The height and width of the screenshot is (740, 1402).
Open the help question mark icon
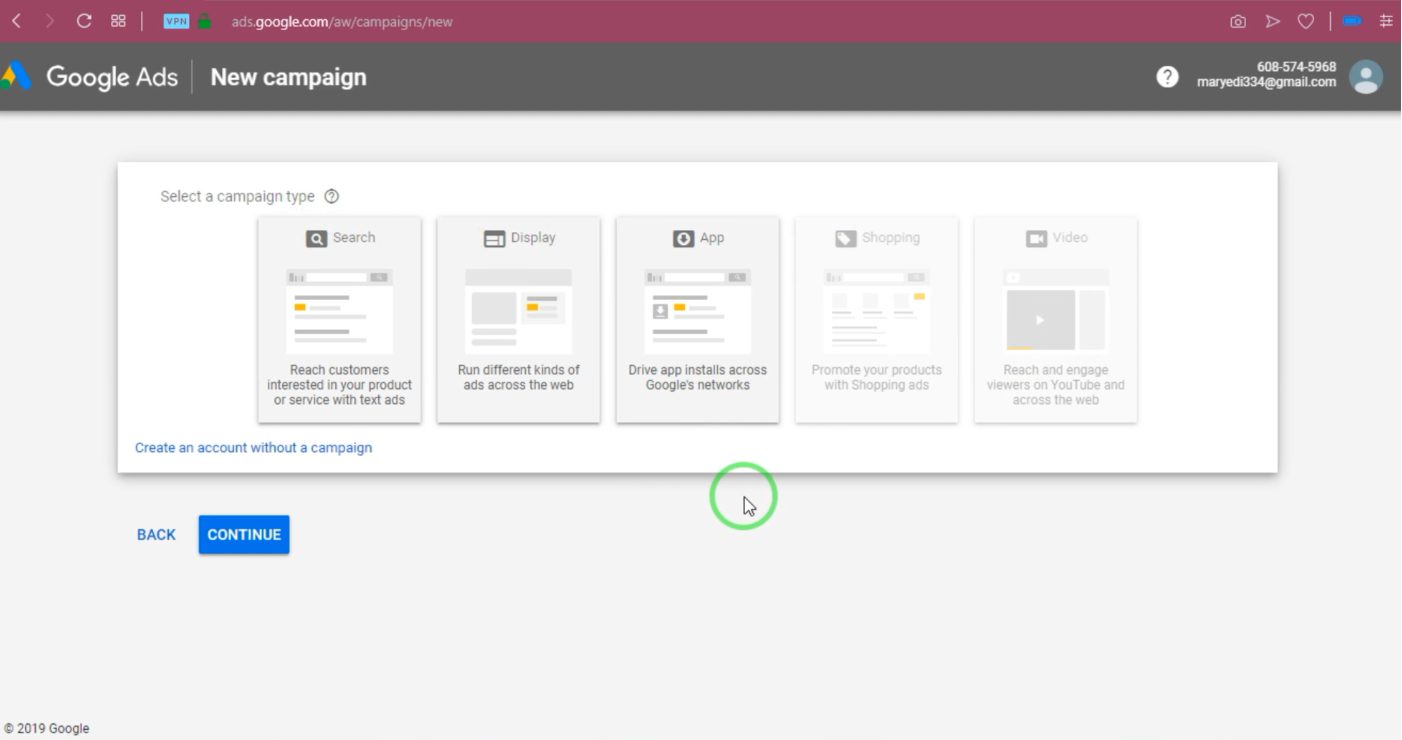pyautogui.click(x=1167, y=77)
